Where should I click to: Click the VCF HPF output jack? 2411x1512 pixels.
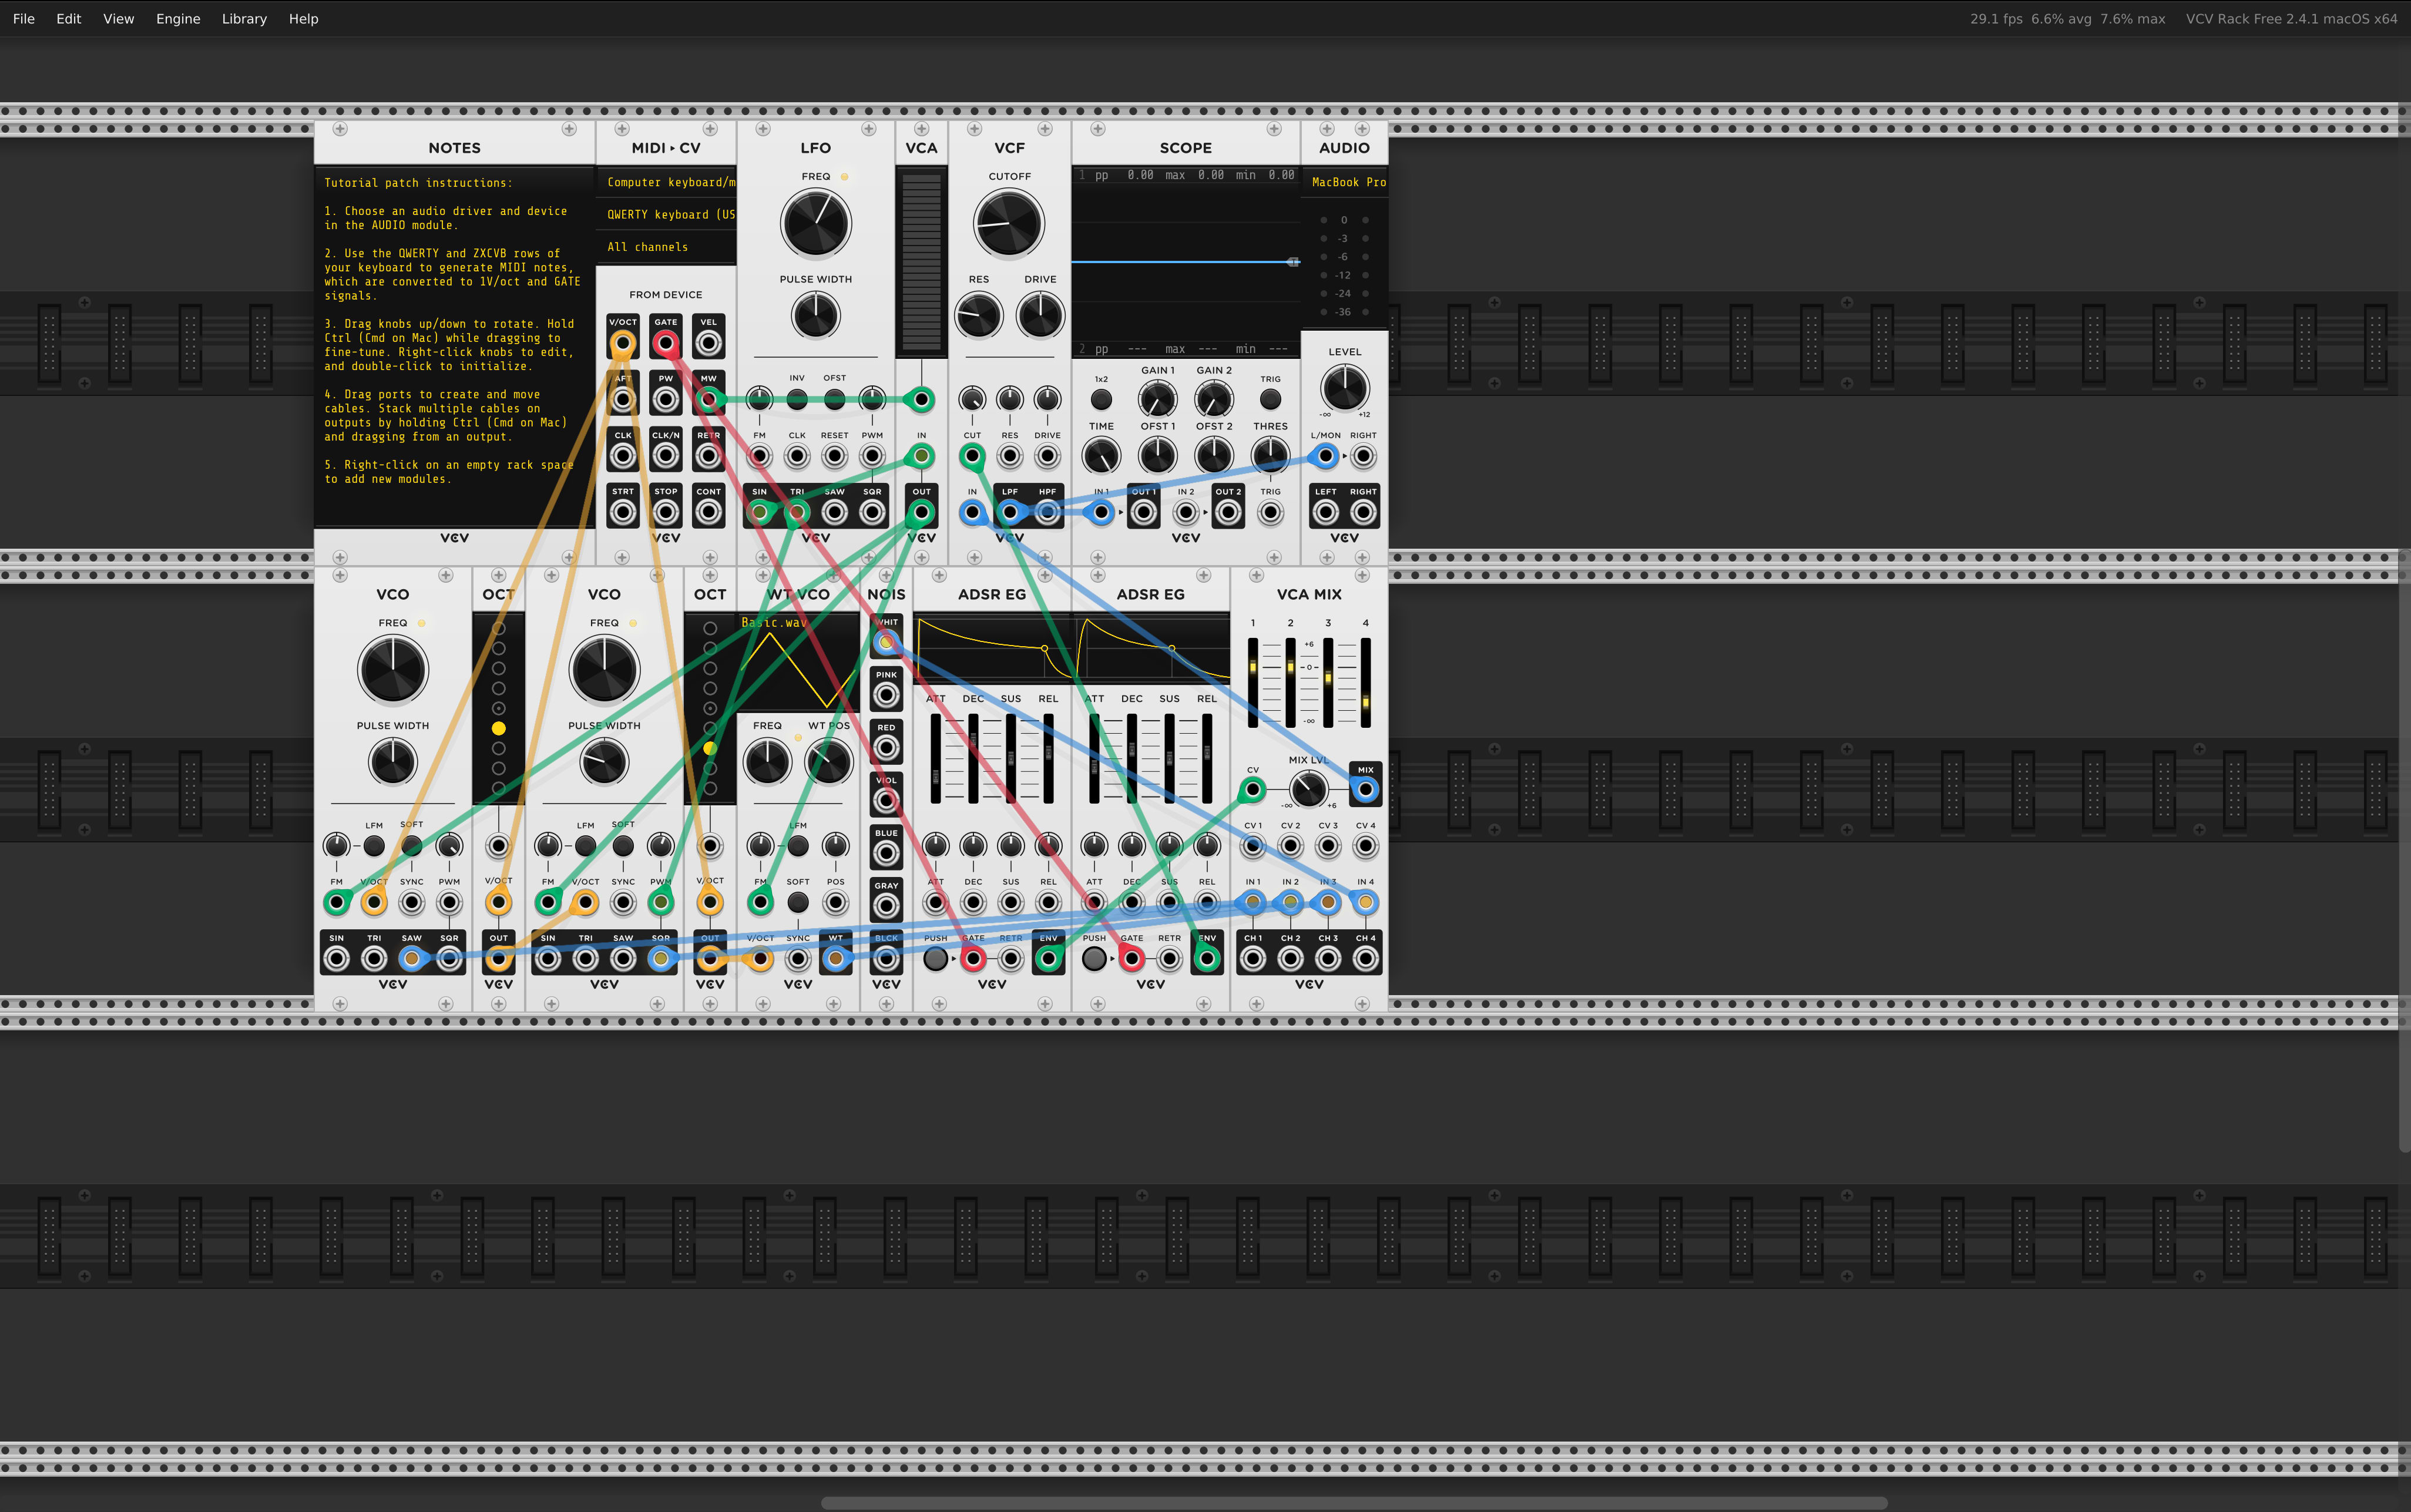pos(1047,513)
